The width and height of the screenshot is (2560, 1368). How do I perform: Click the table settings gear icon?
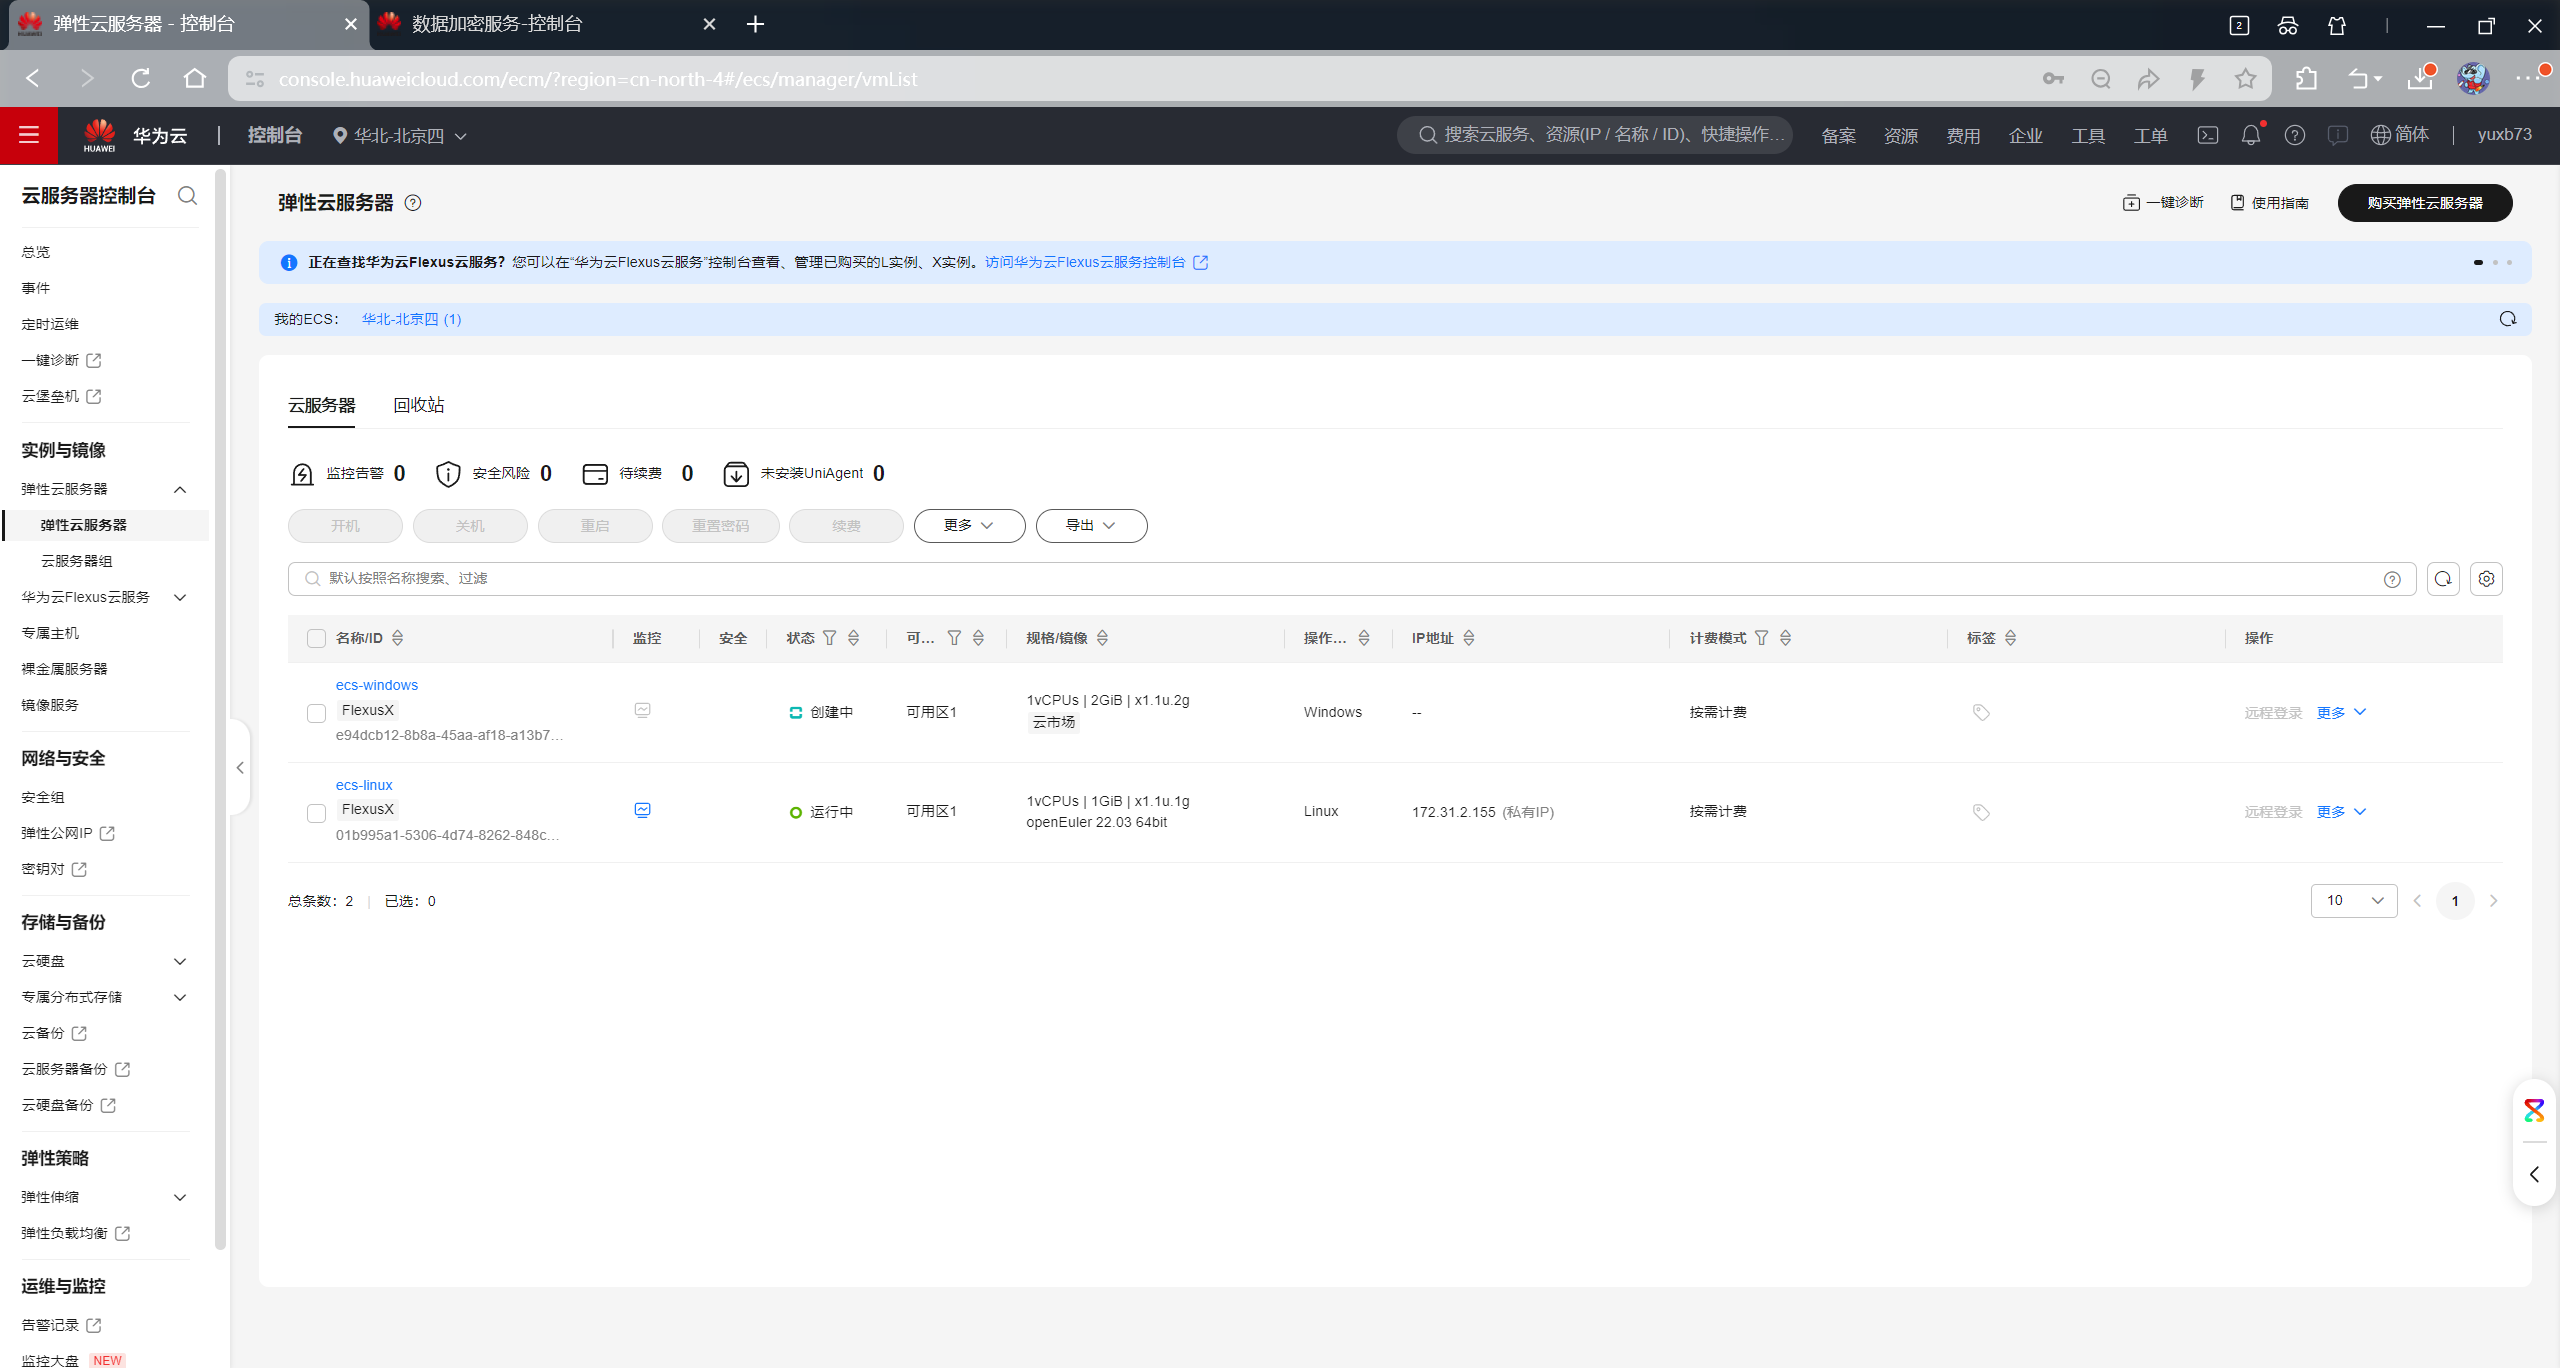point(2486,579)
